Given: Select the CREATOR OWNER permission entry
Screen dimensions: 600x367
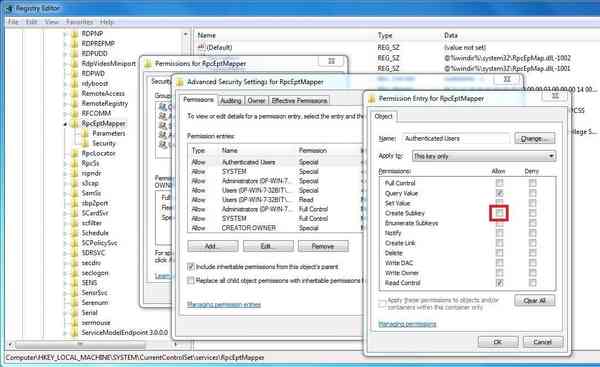Looking at the screenshot, I should [x=276, y=228].
